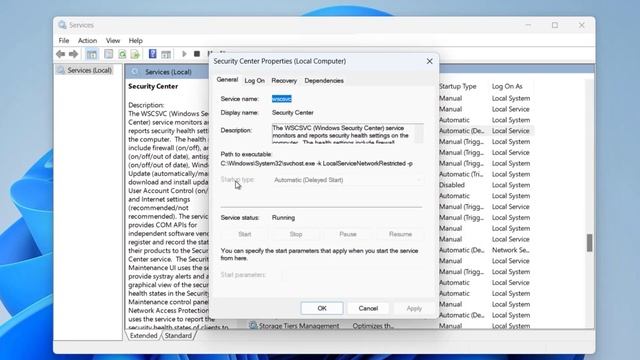Stop service using the toolbar square icon
The width and height of the screenshot is (640, 360).
coord(197,54)
